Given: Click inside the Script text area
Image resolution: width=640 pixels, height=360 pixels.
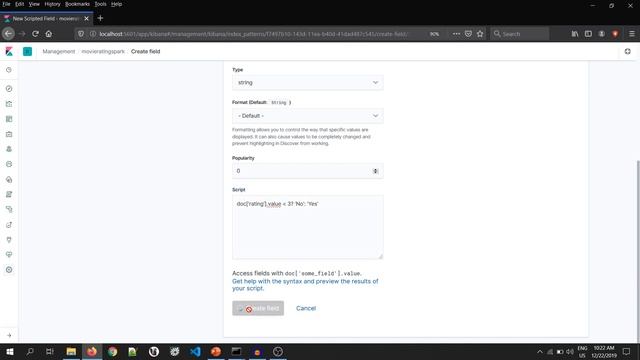Looking at the screenshot, I should coord(307,227).
